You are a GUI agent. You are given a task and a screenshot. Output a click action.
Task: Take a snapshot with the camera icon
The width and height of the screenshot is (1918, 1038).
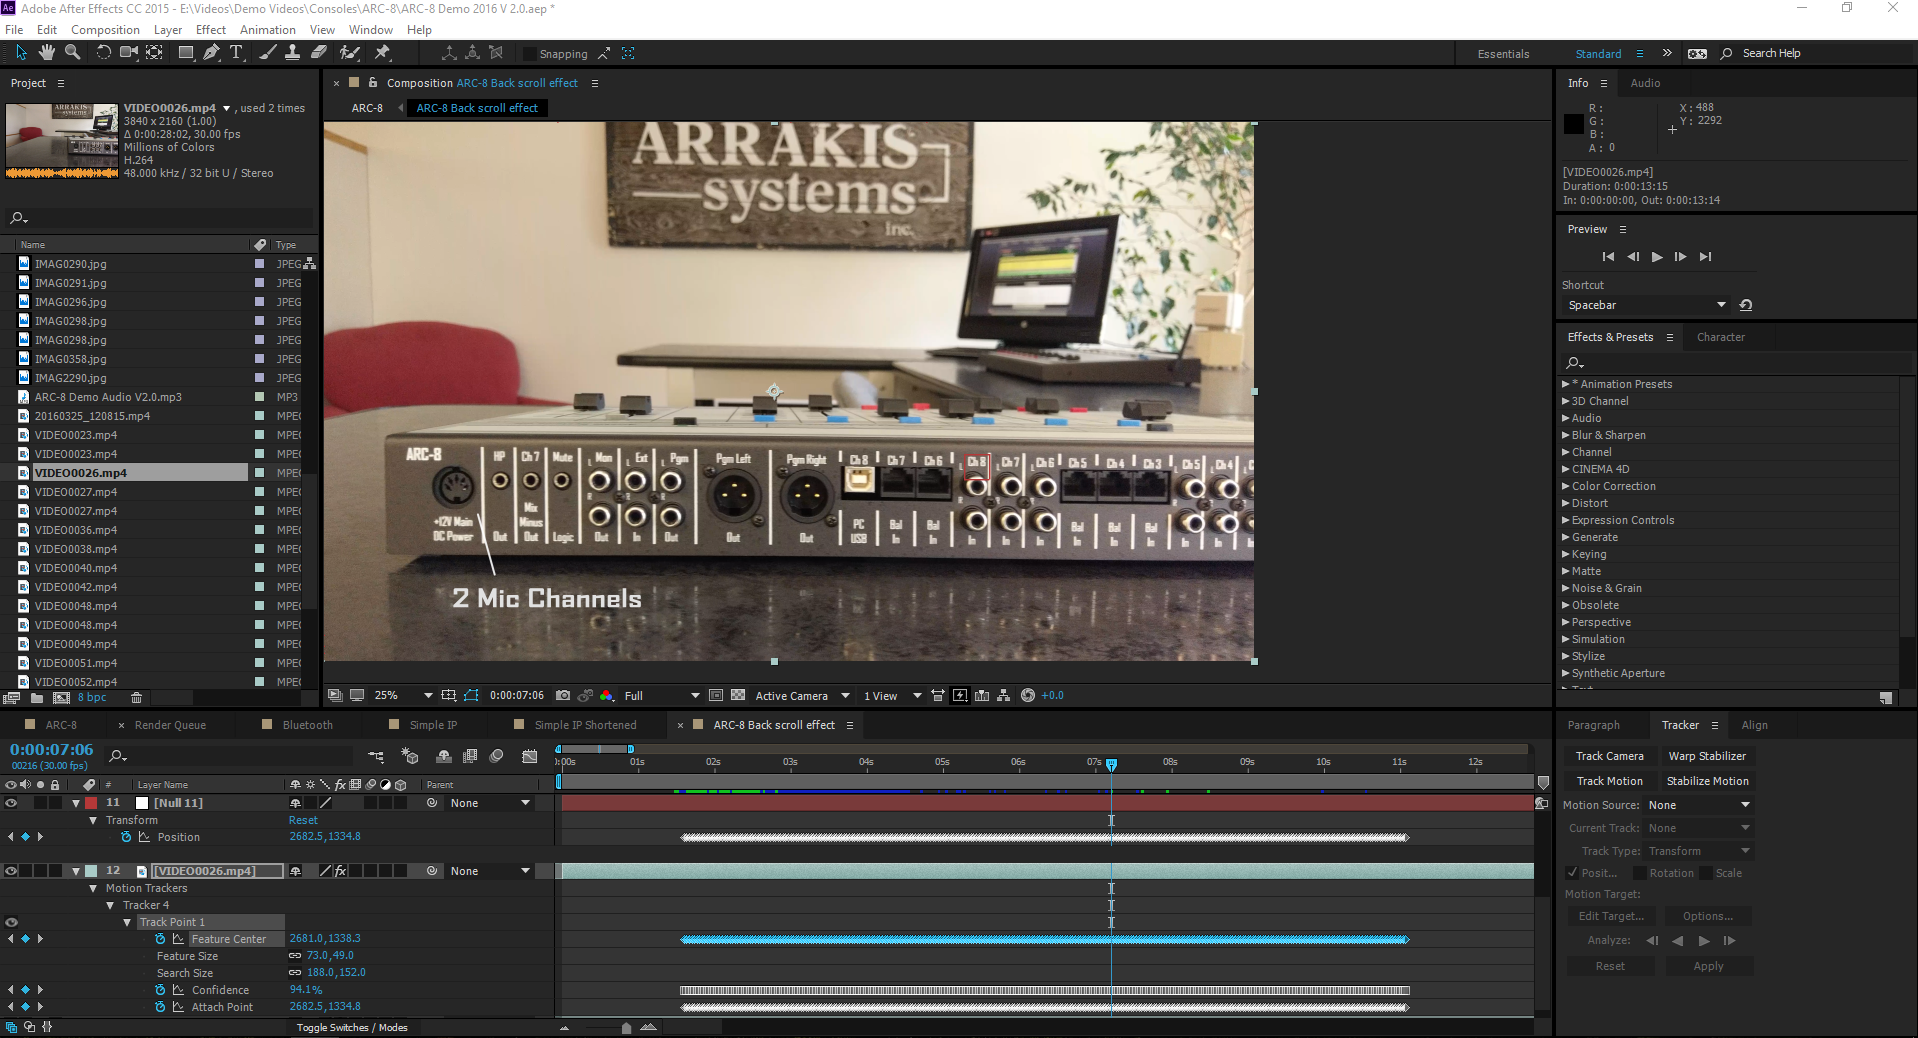563,696
